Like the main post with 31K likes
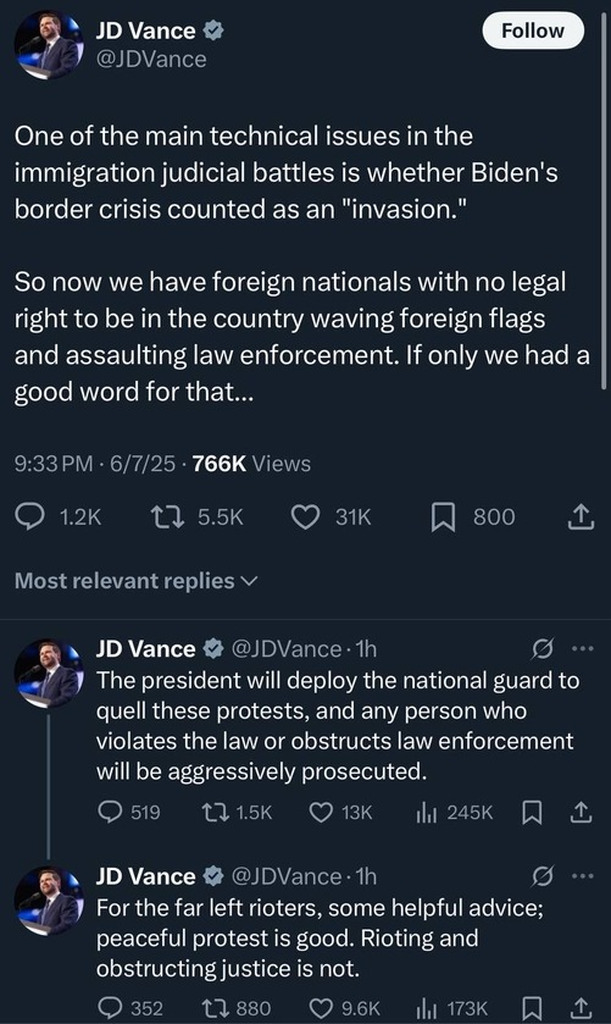The image size is (611, 1024). pos(304,516)
